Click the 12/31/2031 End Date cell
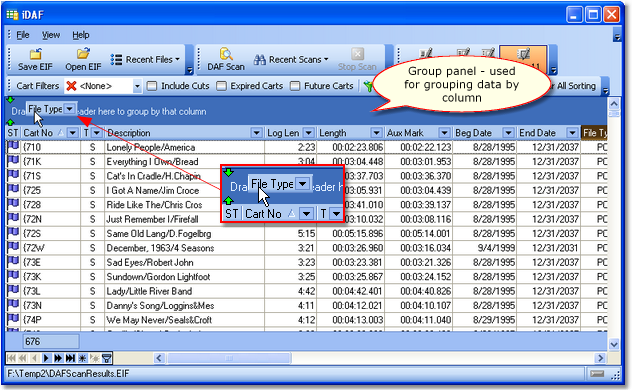The image size is (632, 392). (549, 248)
